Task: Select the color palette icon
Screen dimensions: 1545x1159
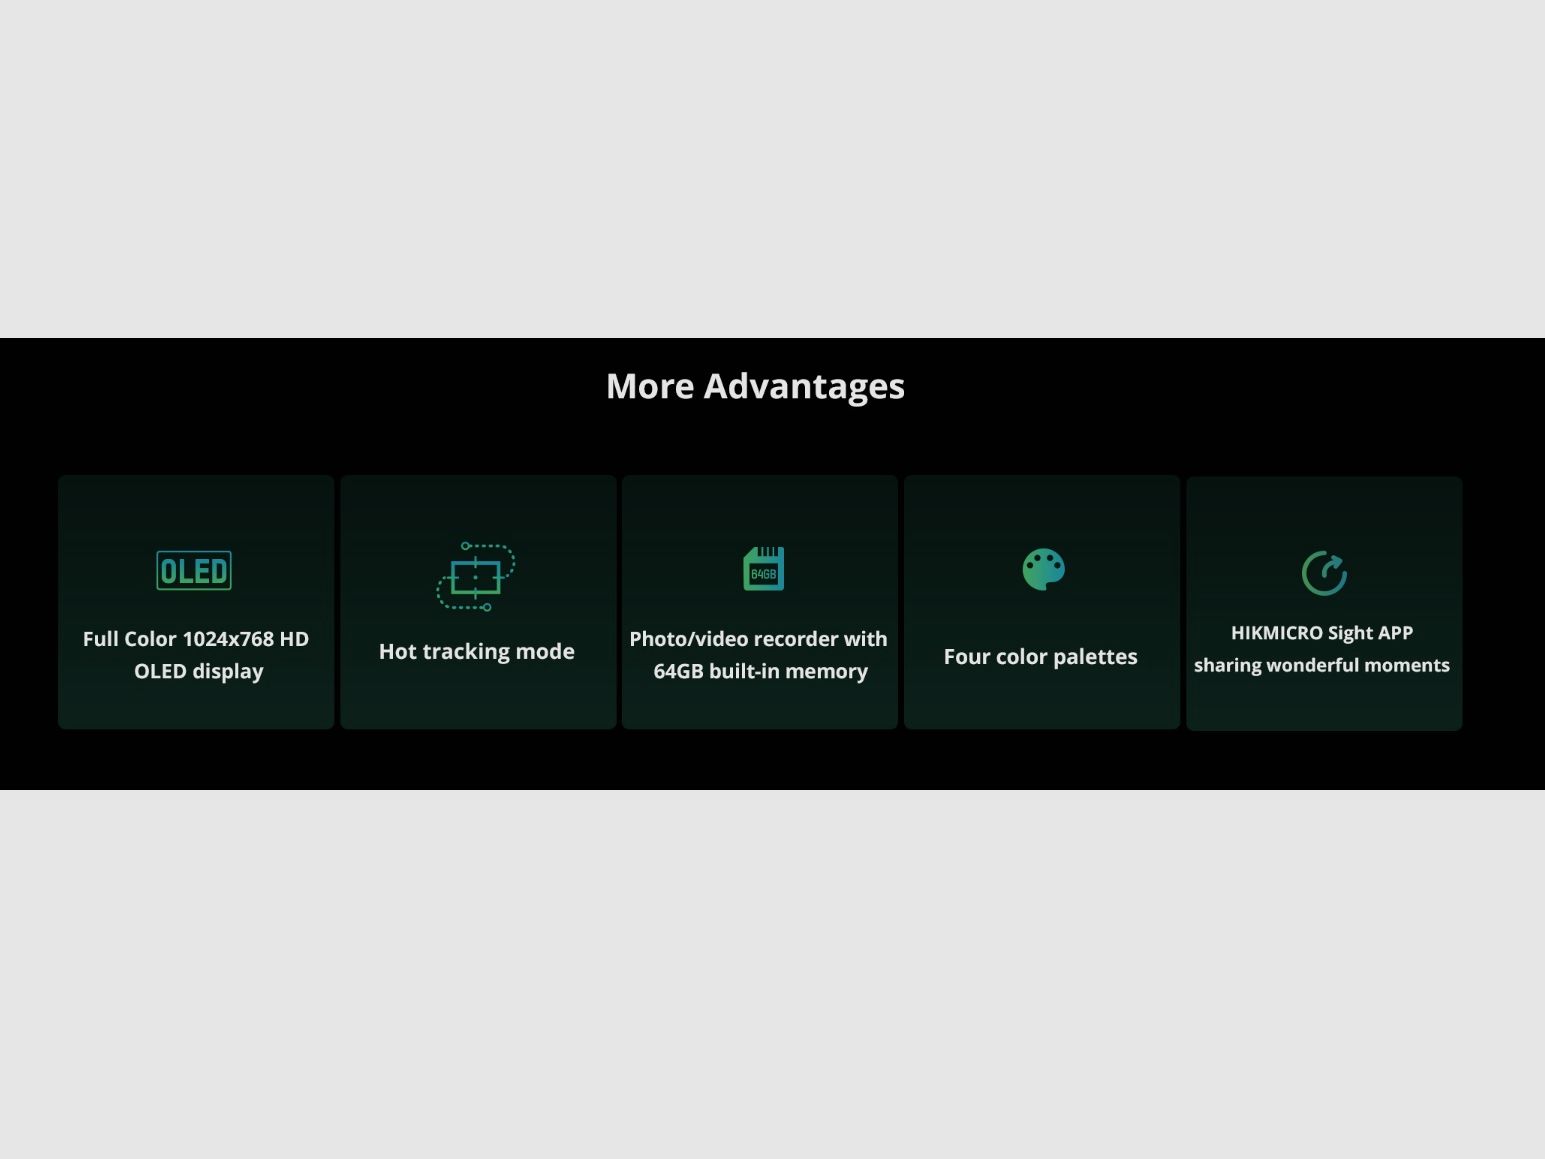Action: click(x=1043, y=569)
